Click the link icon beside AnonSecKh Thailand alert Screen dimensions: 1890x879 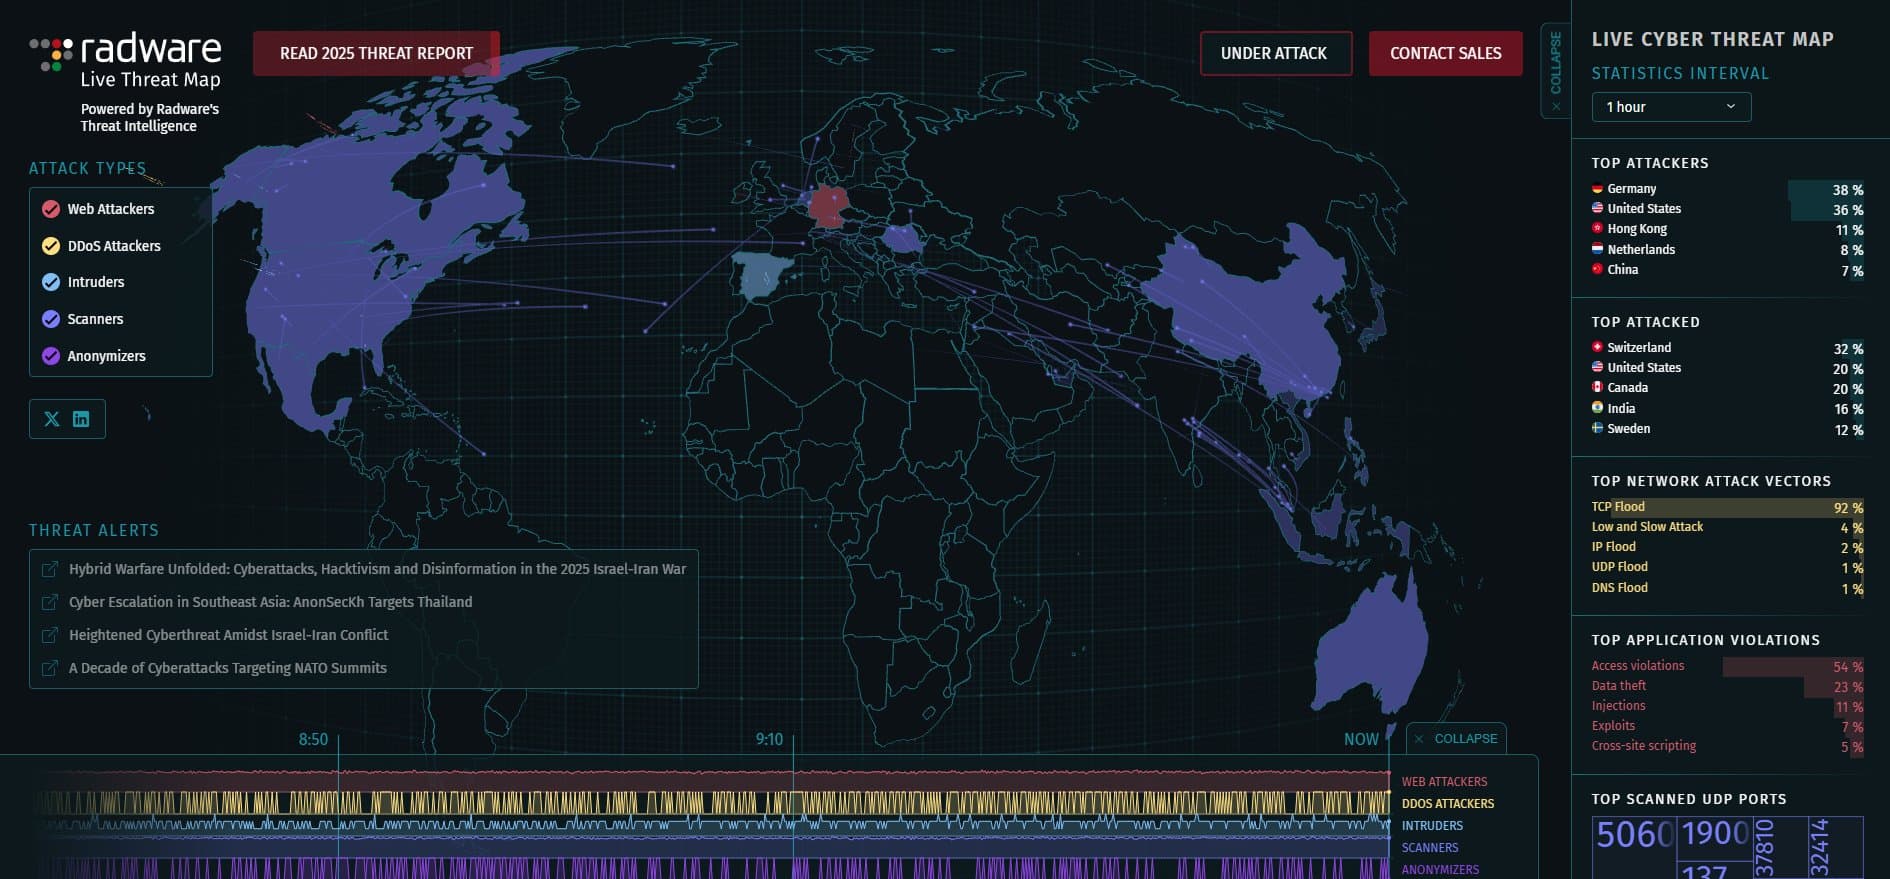point(48,602)
